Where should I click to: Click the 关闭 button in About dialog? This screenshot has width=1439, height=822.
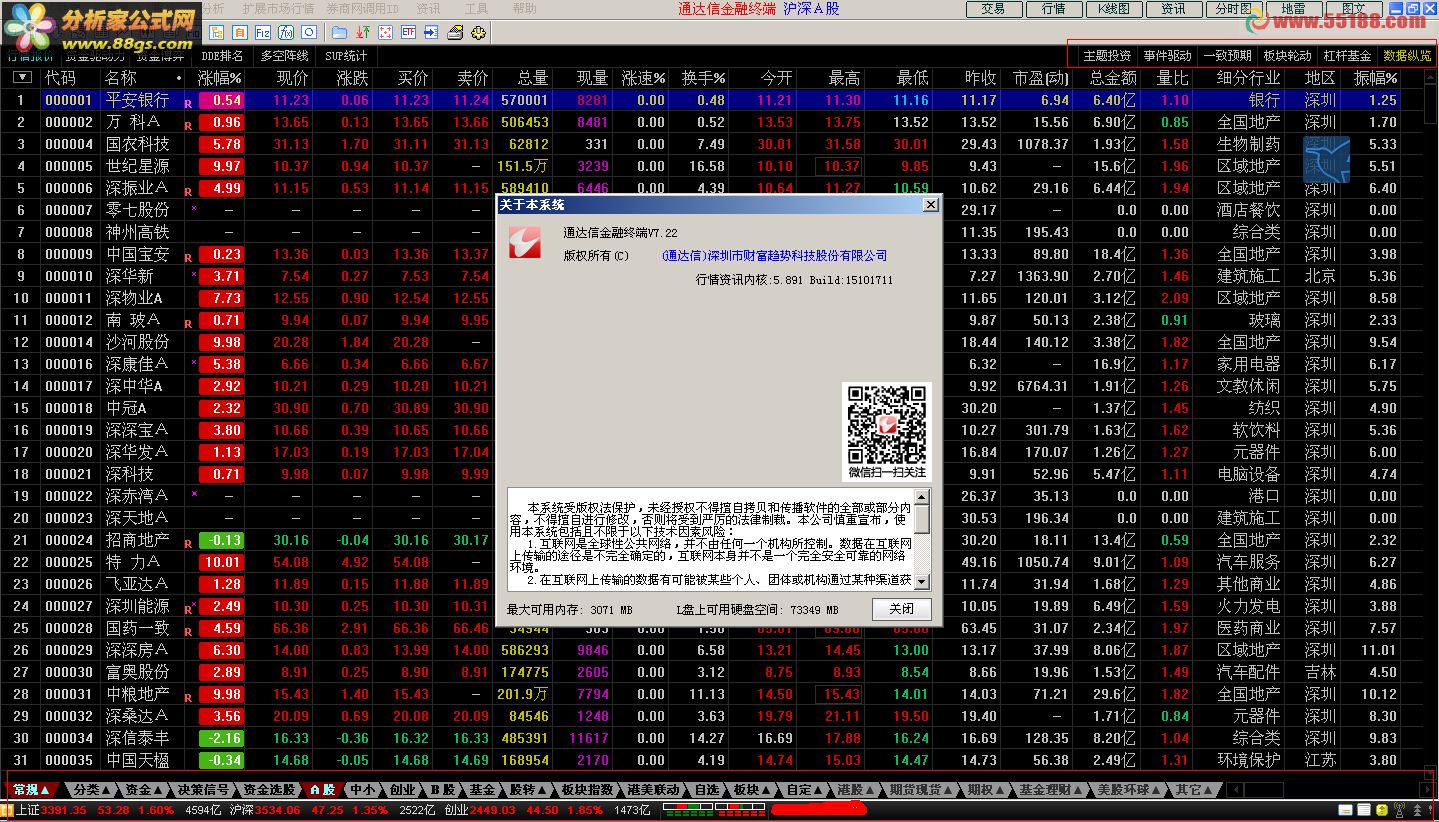[901, 609]
